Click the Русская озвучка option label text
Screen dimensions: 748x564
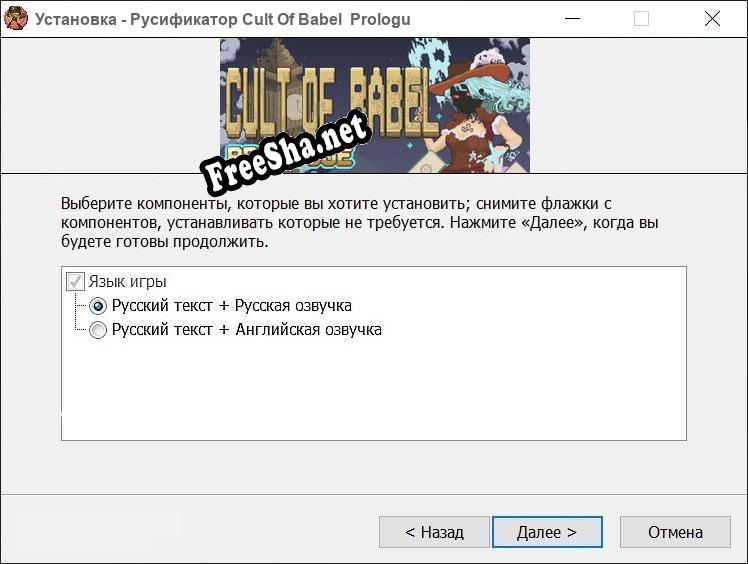point(232,305)
